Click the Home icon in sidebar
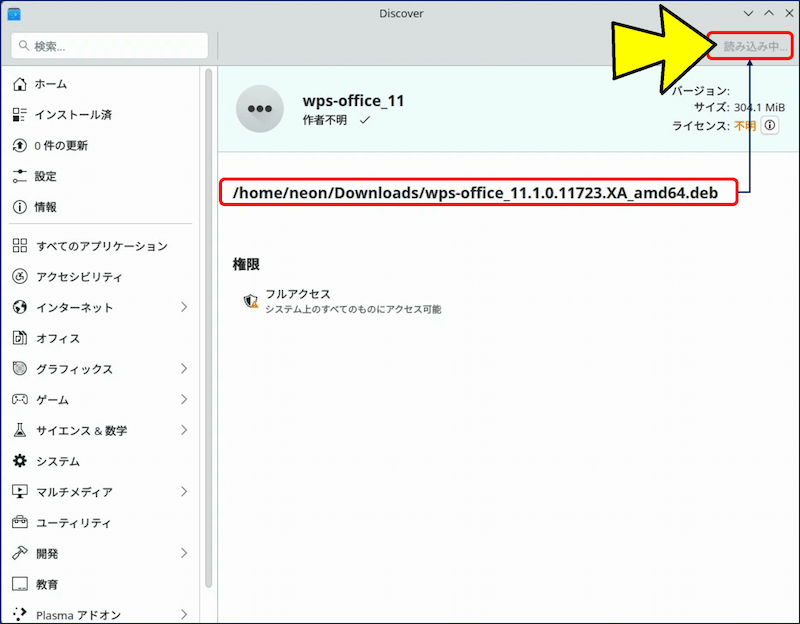 pyautogui.click(x=20, y=84)
